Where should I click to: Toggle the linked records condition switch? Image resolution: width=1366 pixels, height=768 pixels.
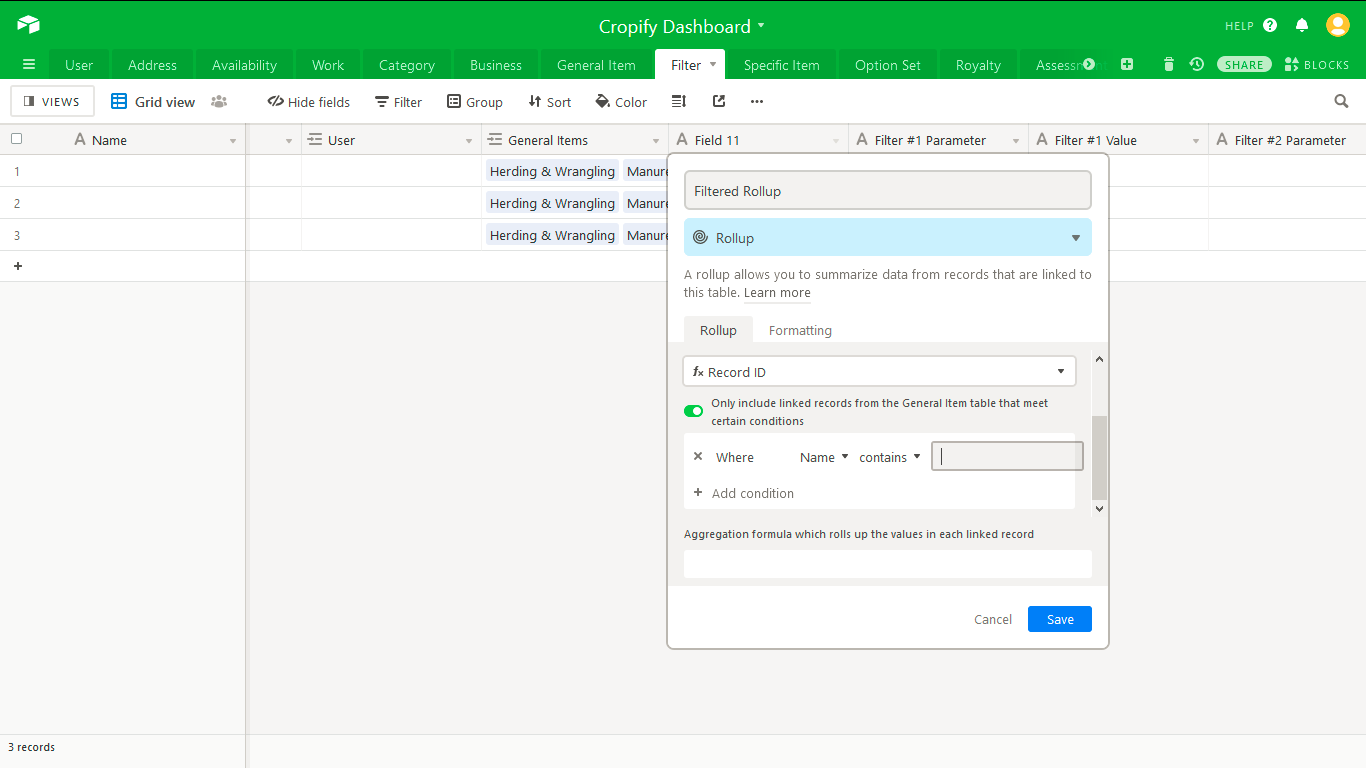tap(693, 411)
